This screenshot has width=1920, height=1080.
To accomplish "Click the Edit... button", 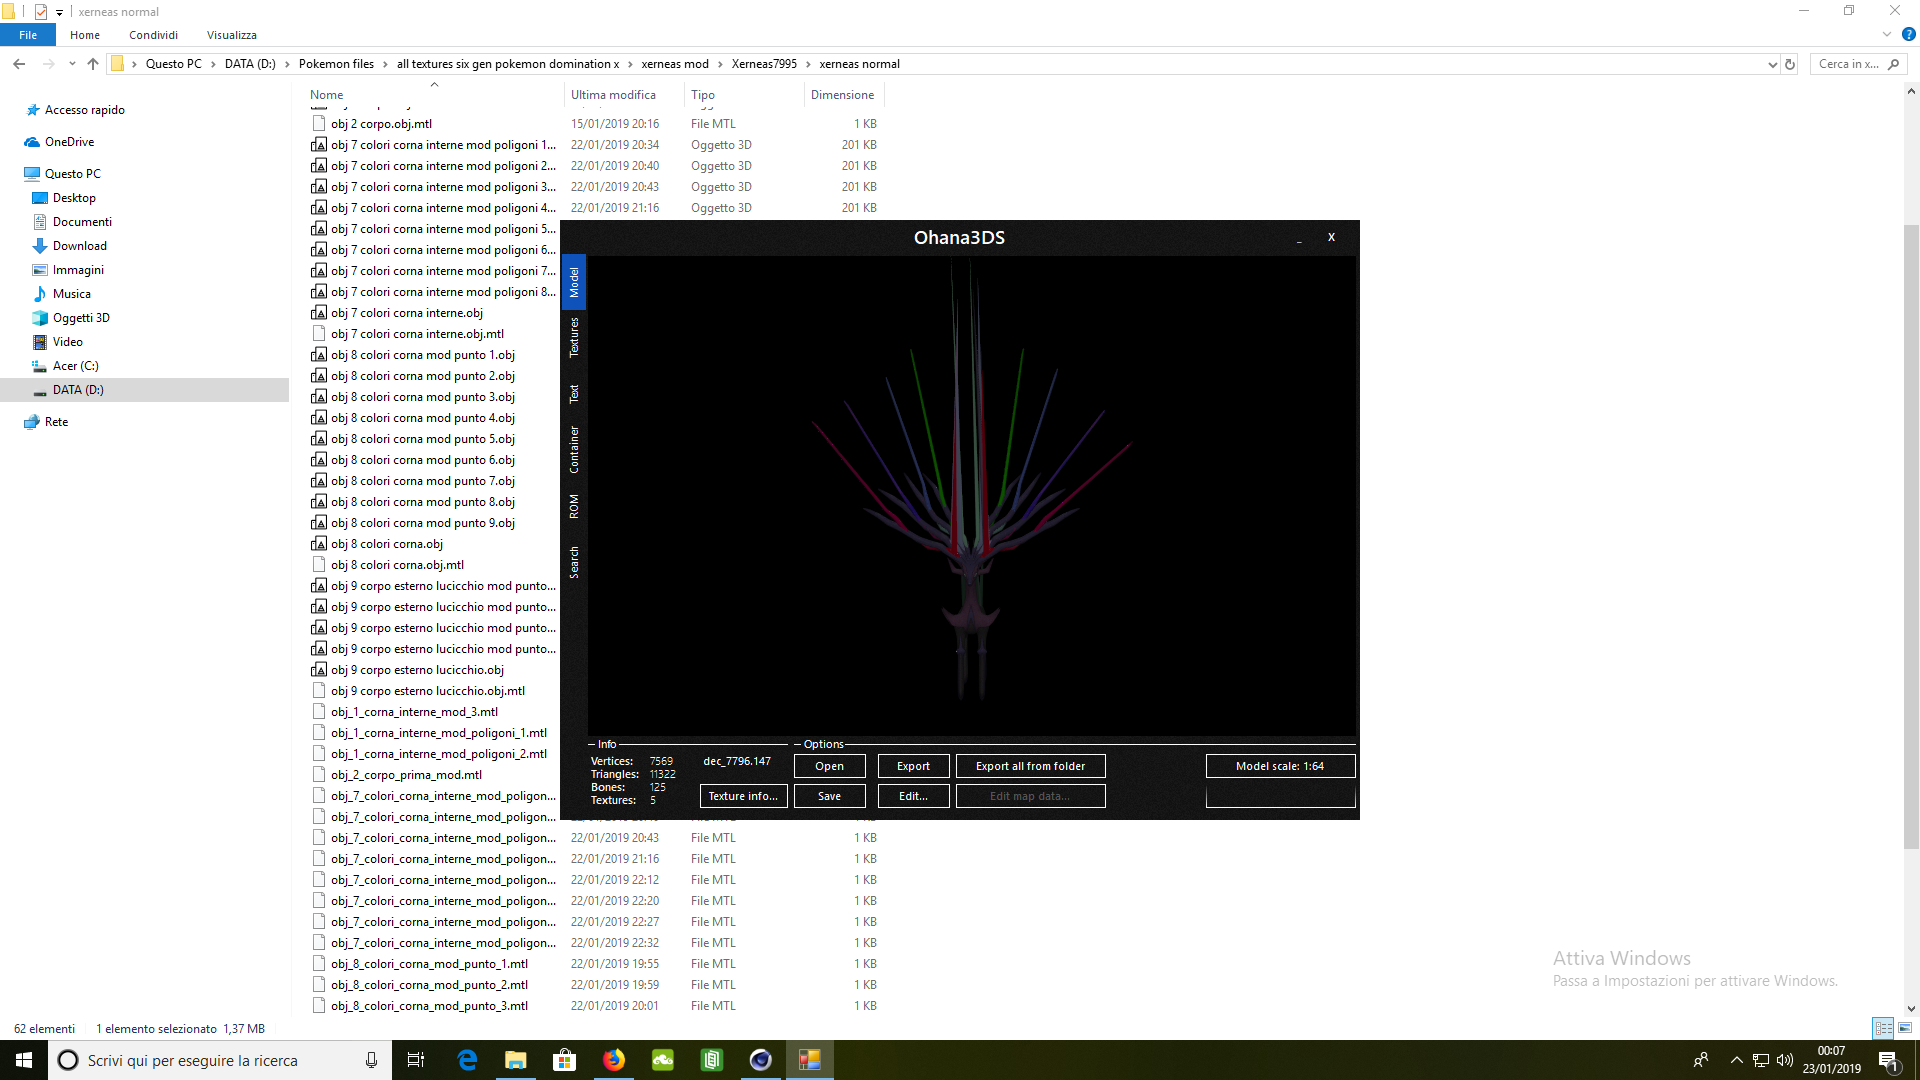I will (913, 796).
